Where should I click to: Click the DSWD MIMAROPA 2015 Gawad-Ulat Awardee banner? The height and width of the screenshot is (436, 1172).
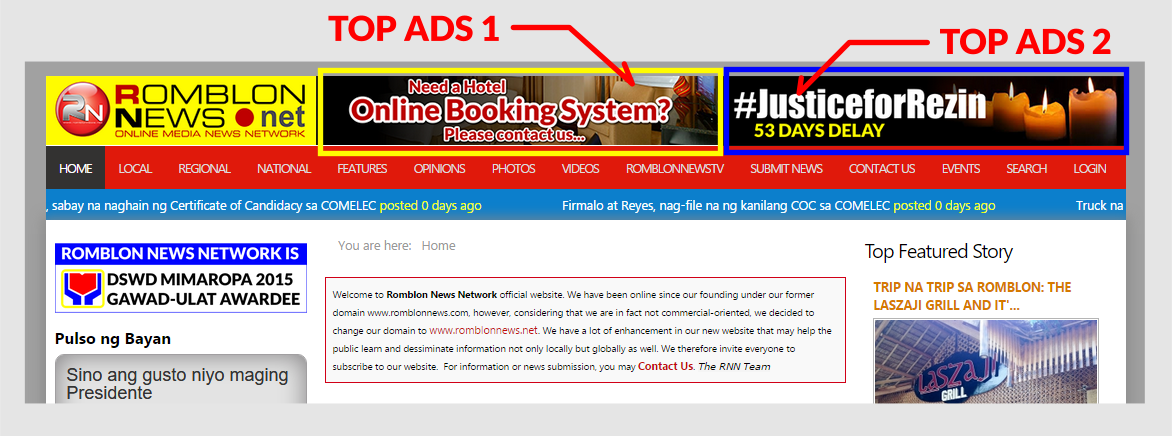(181, 278)
